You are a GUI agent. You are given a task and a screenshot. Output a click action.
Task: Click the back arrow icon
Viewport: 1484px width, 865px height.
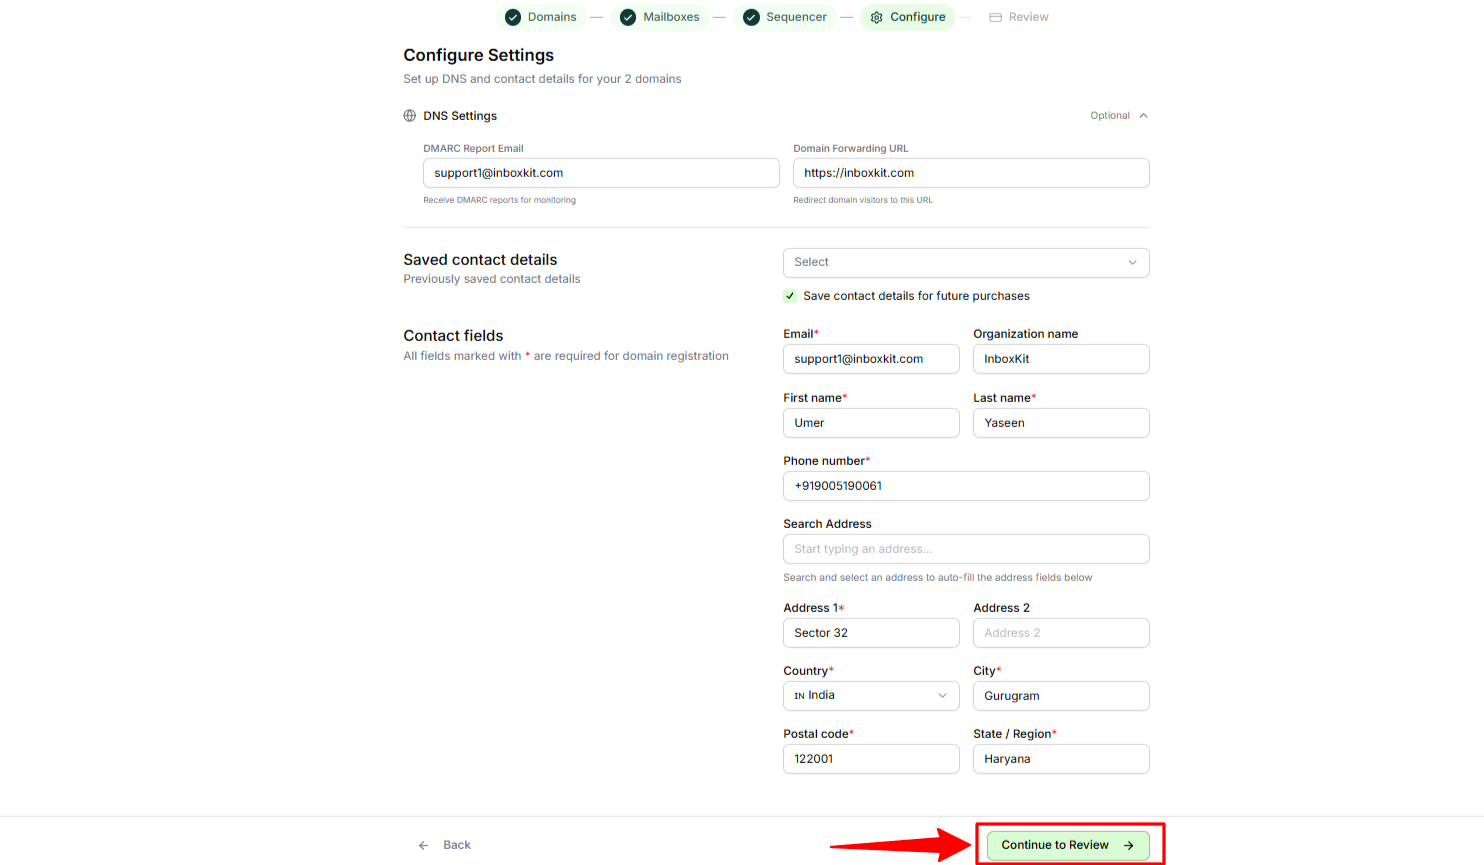coord(424,845)
